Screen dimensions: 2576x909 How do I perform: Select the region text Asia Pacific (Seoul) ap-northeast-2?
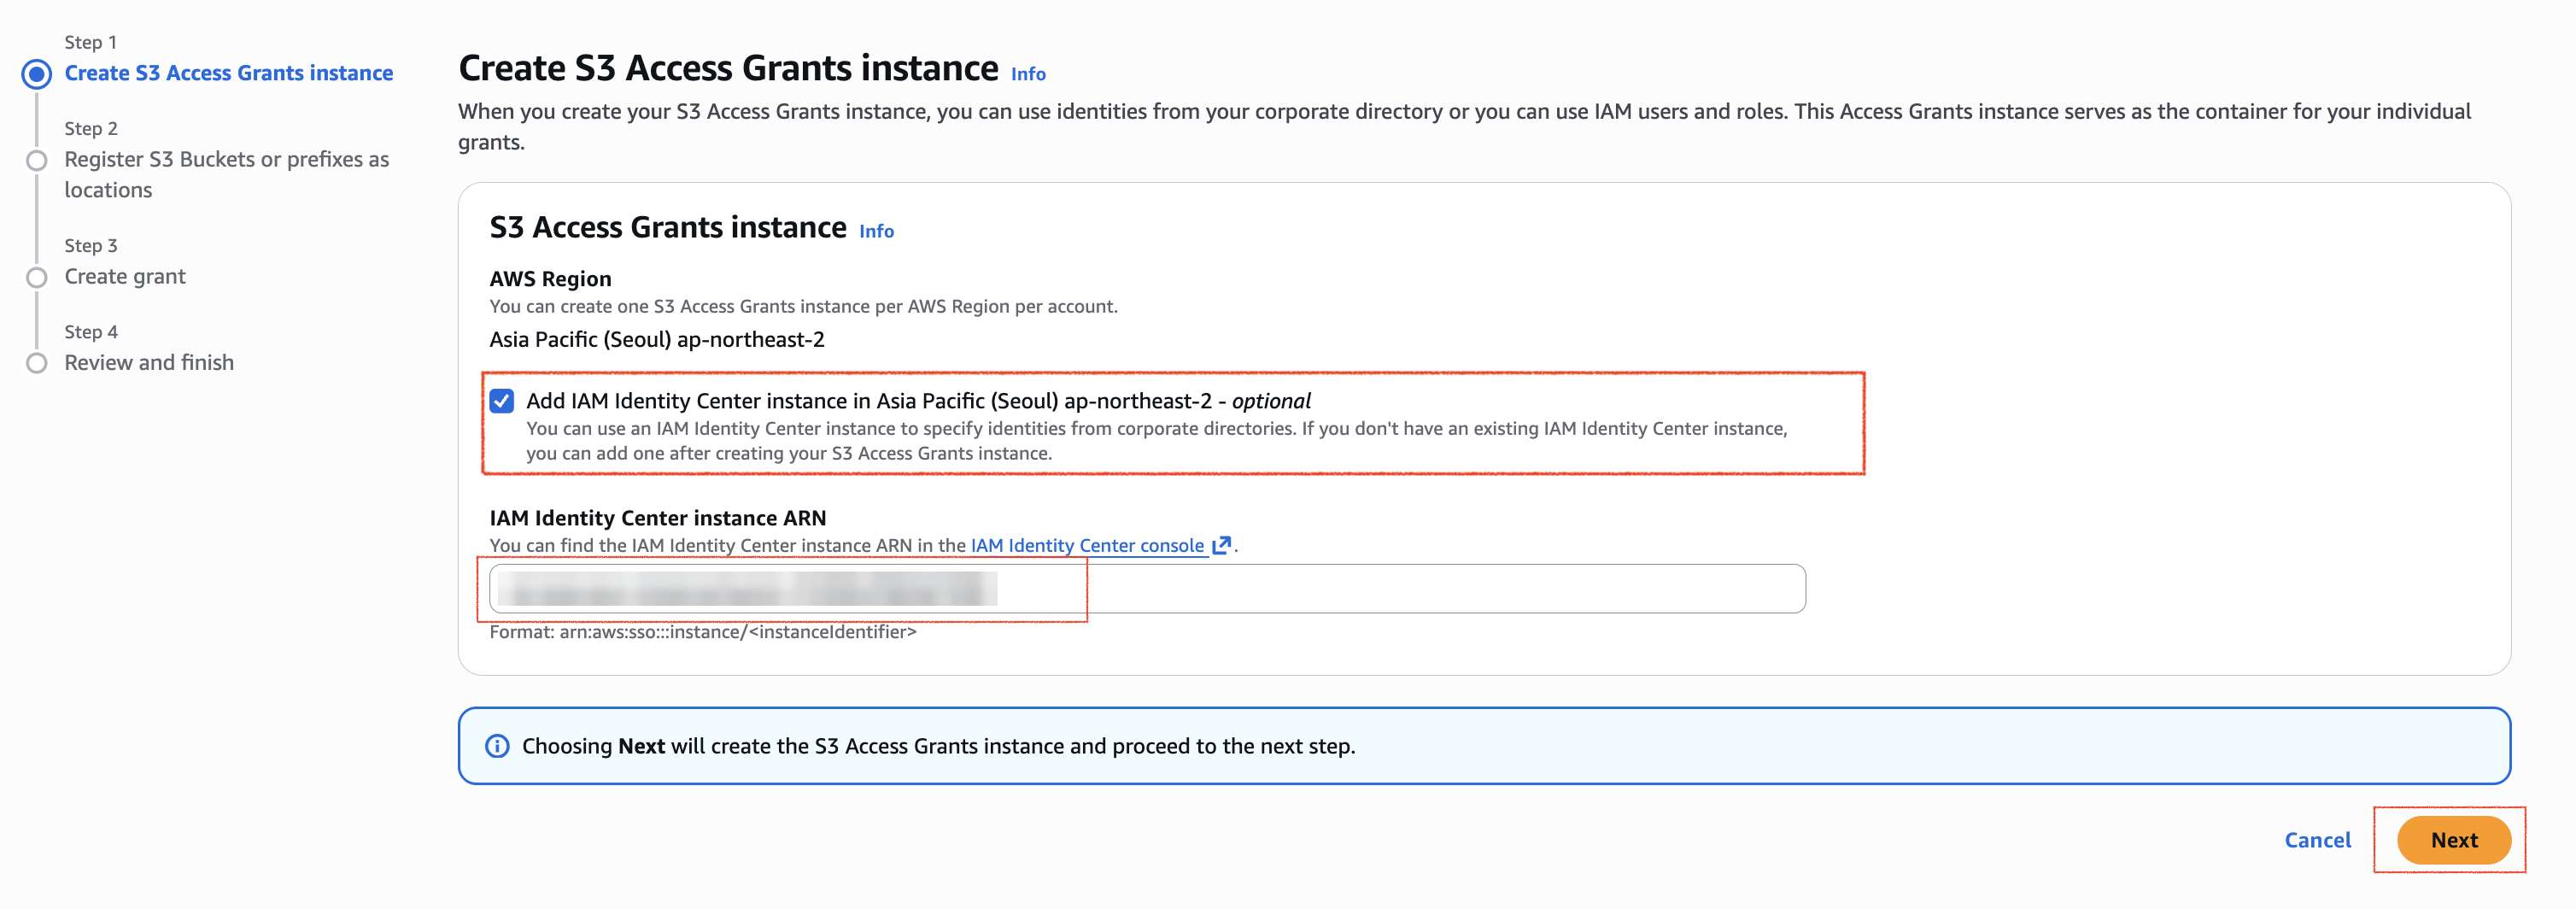[657, 339]
